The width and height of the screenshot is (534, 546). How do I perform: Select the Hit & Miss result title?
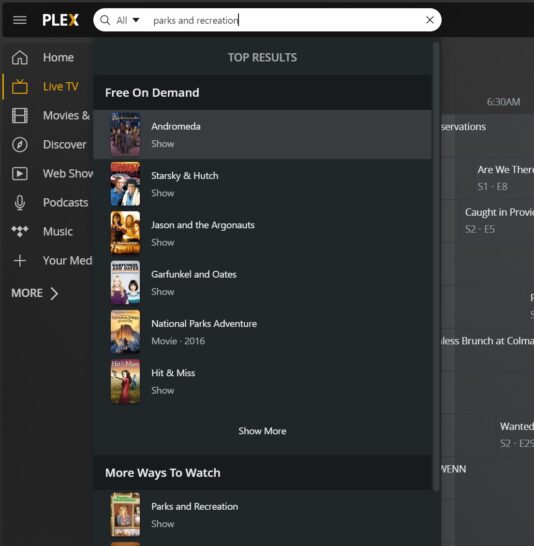tap(173, 373)
